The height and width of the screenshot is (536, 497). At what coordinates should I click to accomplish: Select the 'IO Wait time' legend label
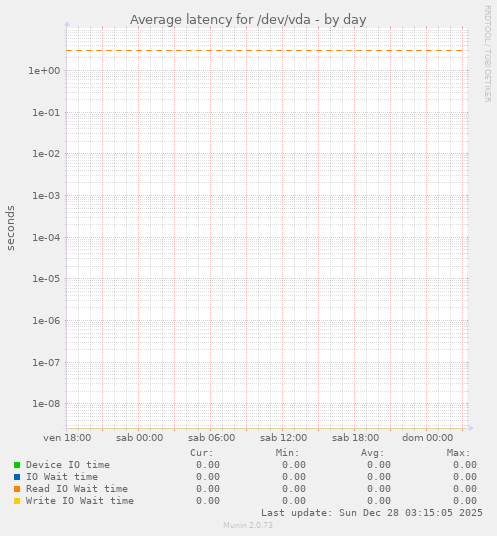62,477
